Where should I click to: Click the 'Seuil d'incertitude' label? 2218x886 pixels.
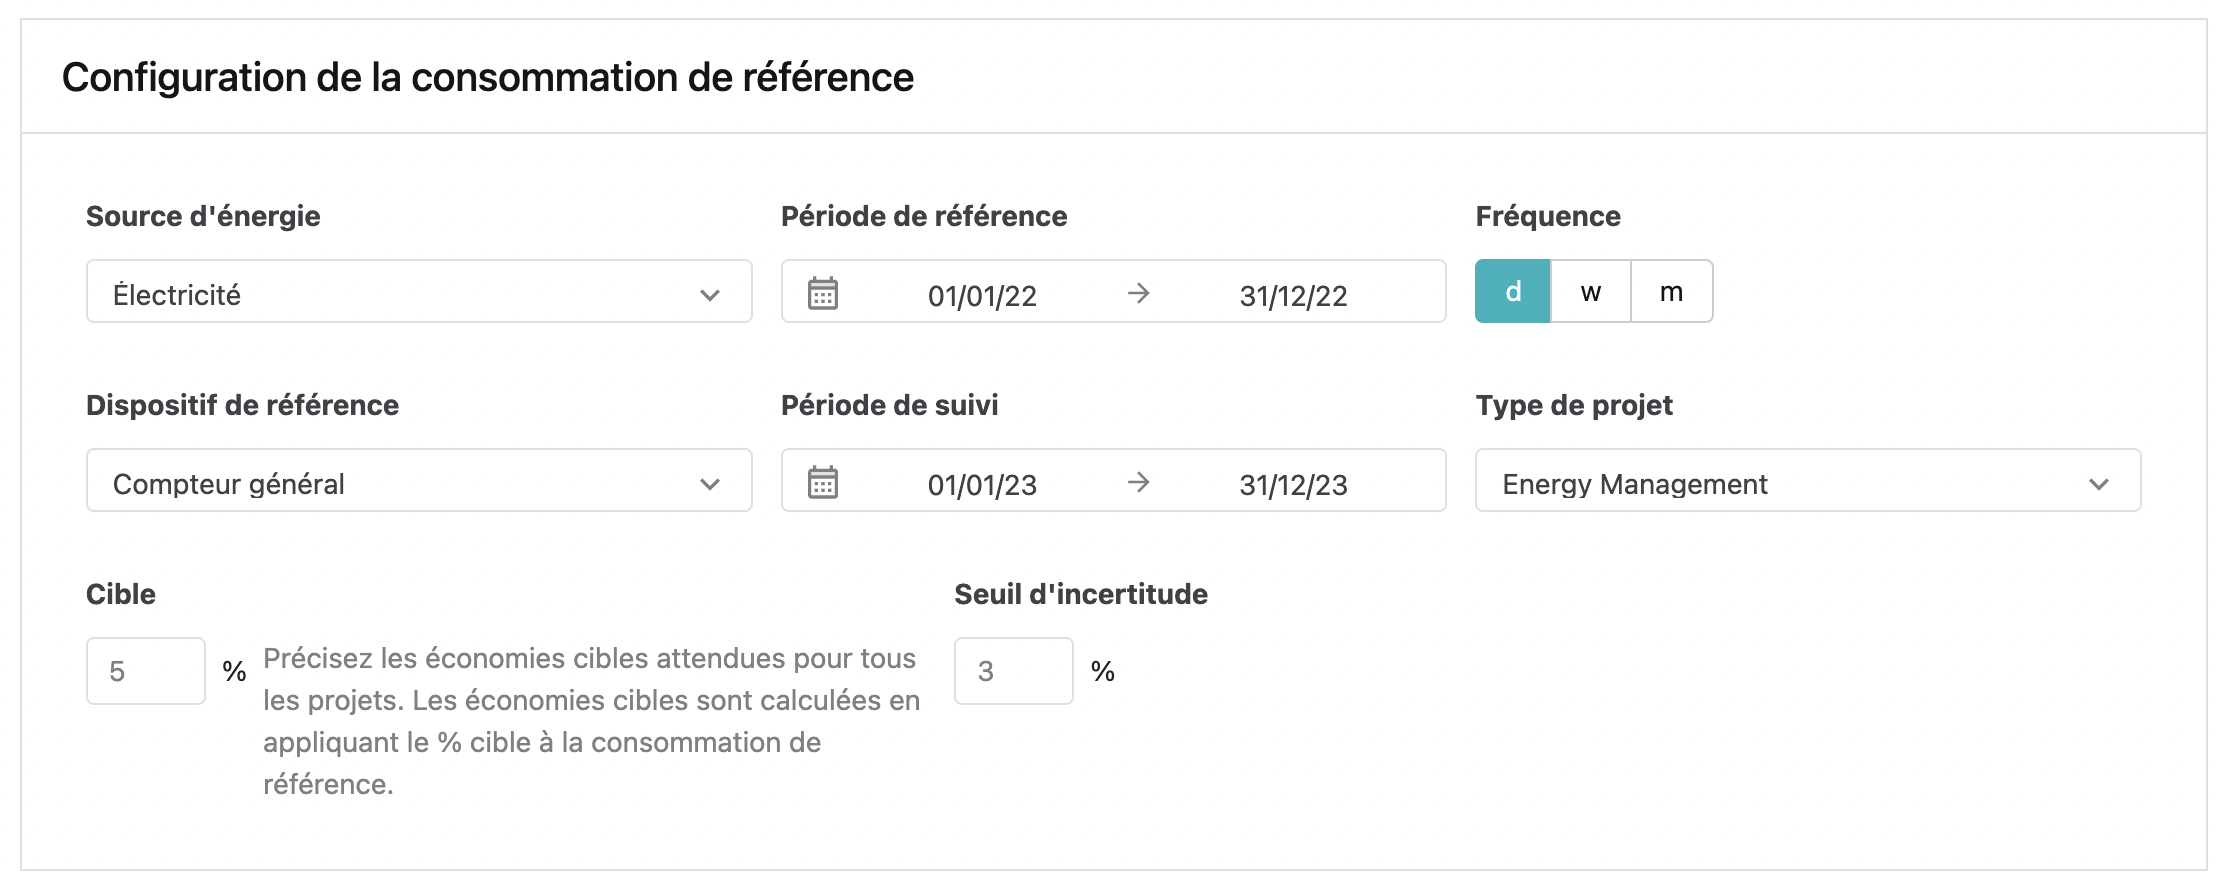coord(1081,594)
